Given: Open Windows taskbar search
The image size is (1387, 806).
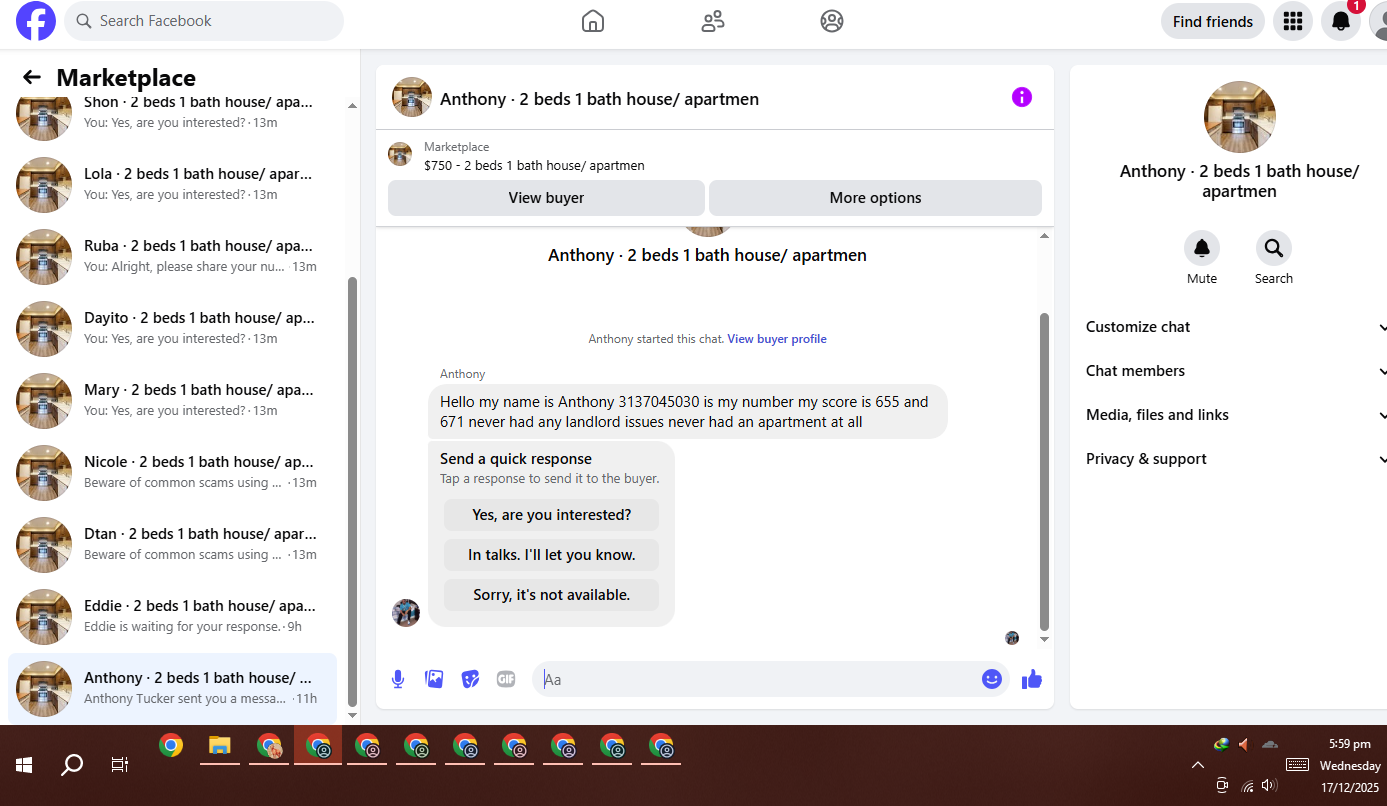Looking at the screenshot, I should coord(72,765).
